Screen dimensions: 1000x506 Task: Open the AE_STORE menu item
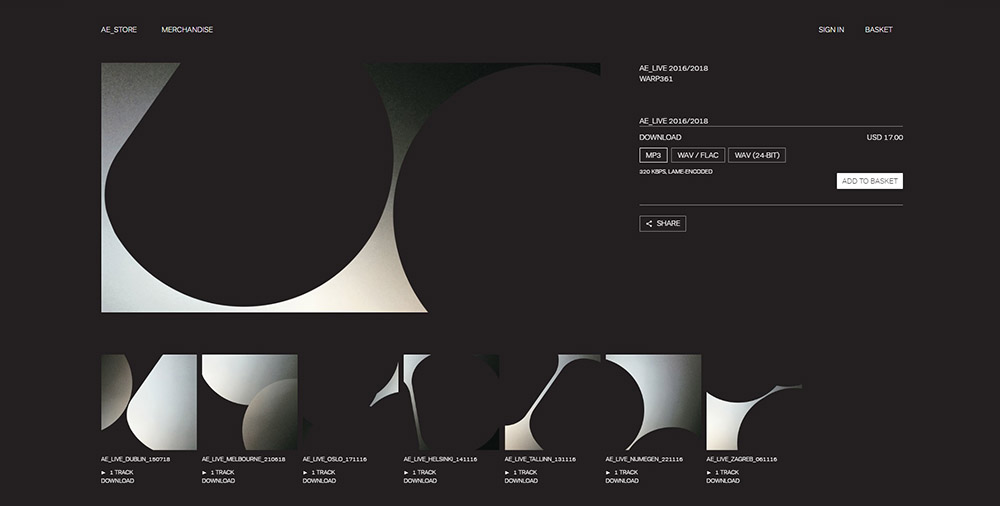coord(119,30)
